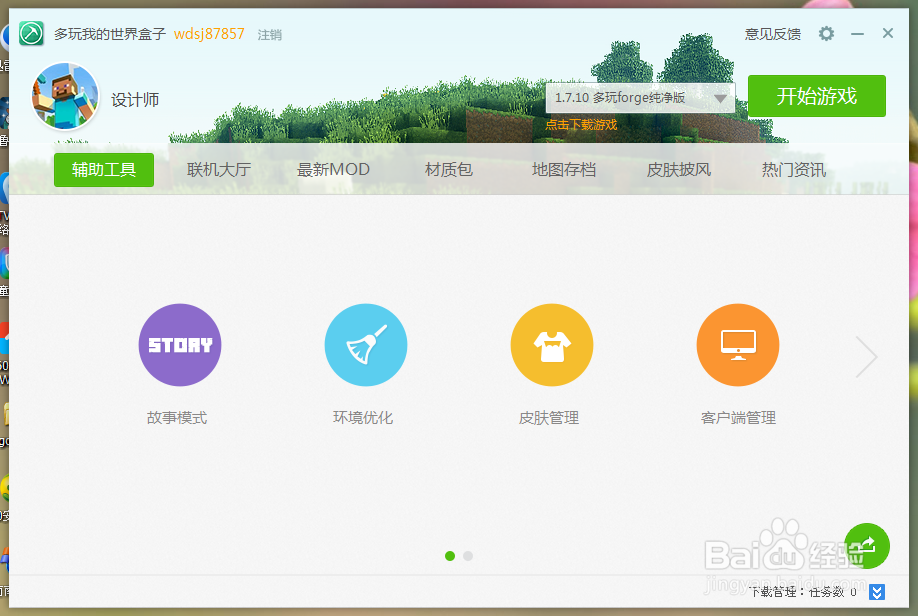Click the 客户端管理 label
The image size is (918, 616).
pyautogui.click(x=738, y=417)
